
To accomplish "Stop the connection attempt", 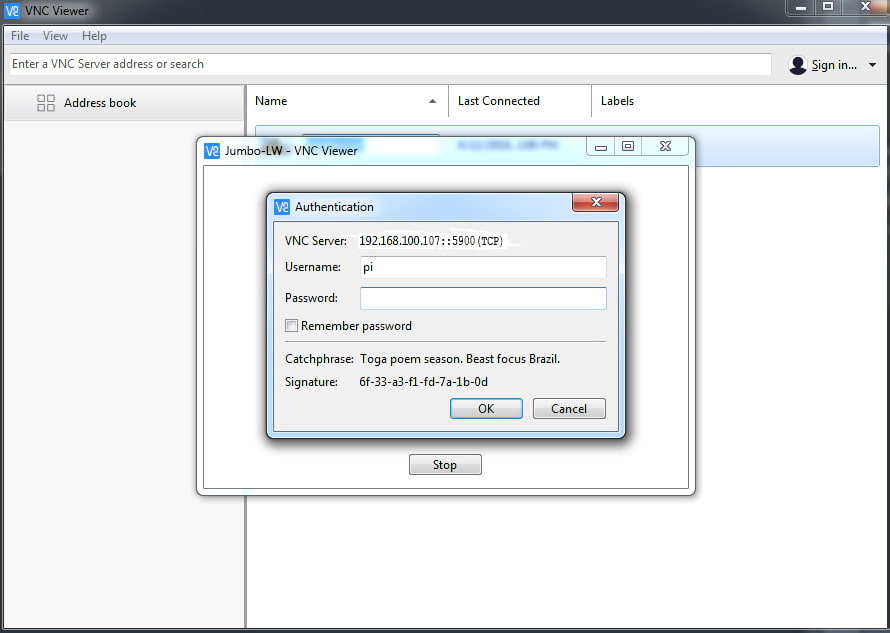I will (445, 465).
